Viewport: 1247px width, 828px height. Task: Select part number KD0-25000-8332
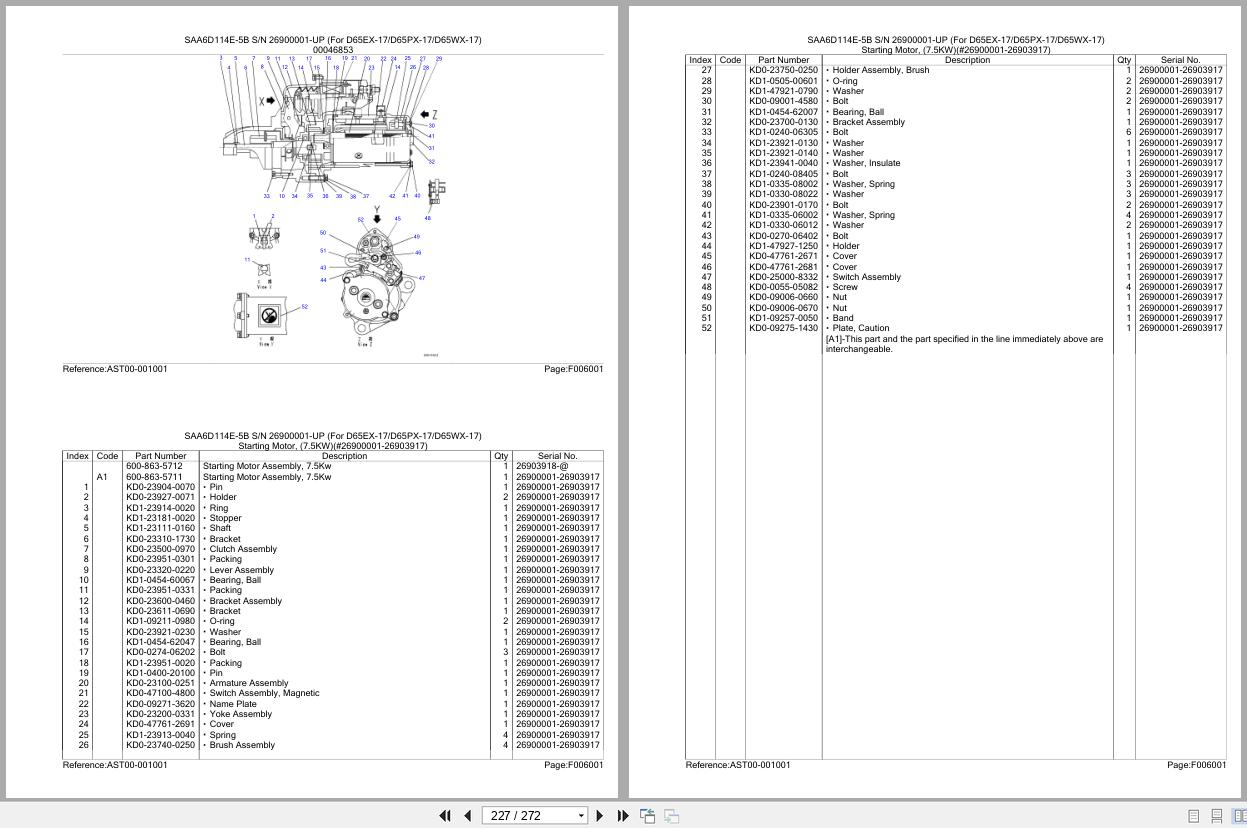point(783,277)
